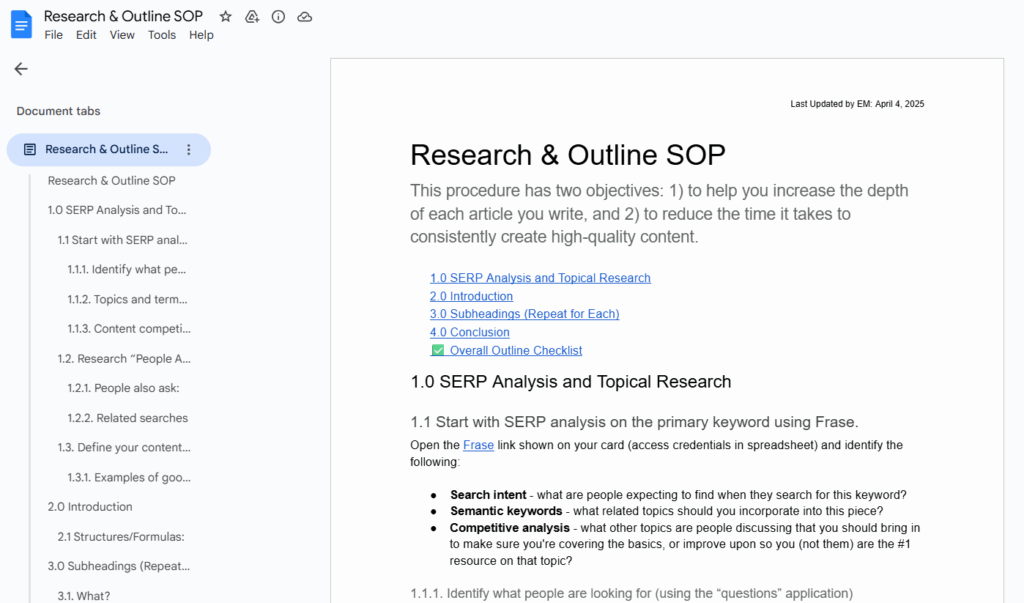1024x603 pixels.
Task: Open the Google Docs home logo
Action: [x=21, y=24]
